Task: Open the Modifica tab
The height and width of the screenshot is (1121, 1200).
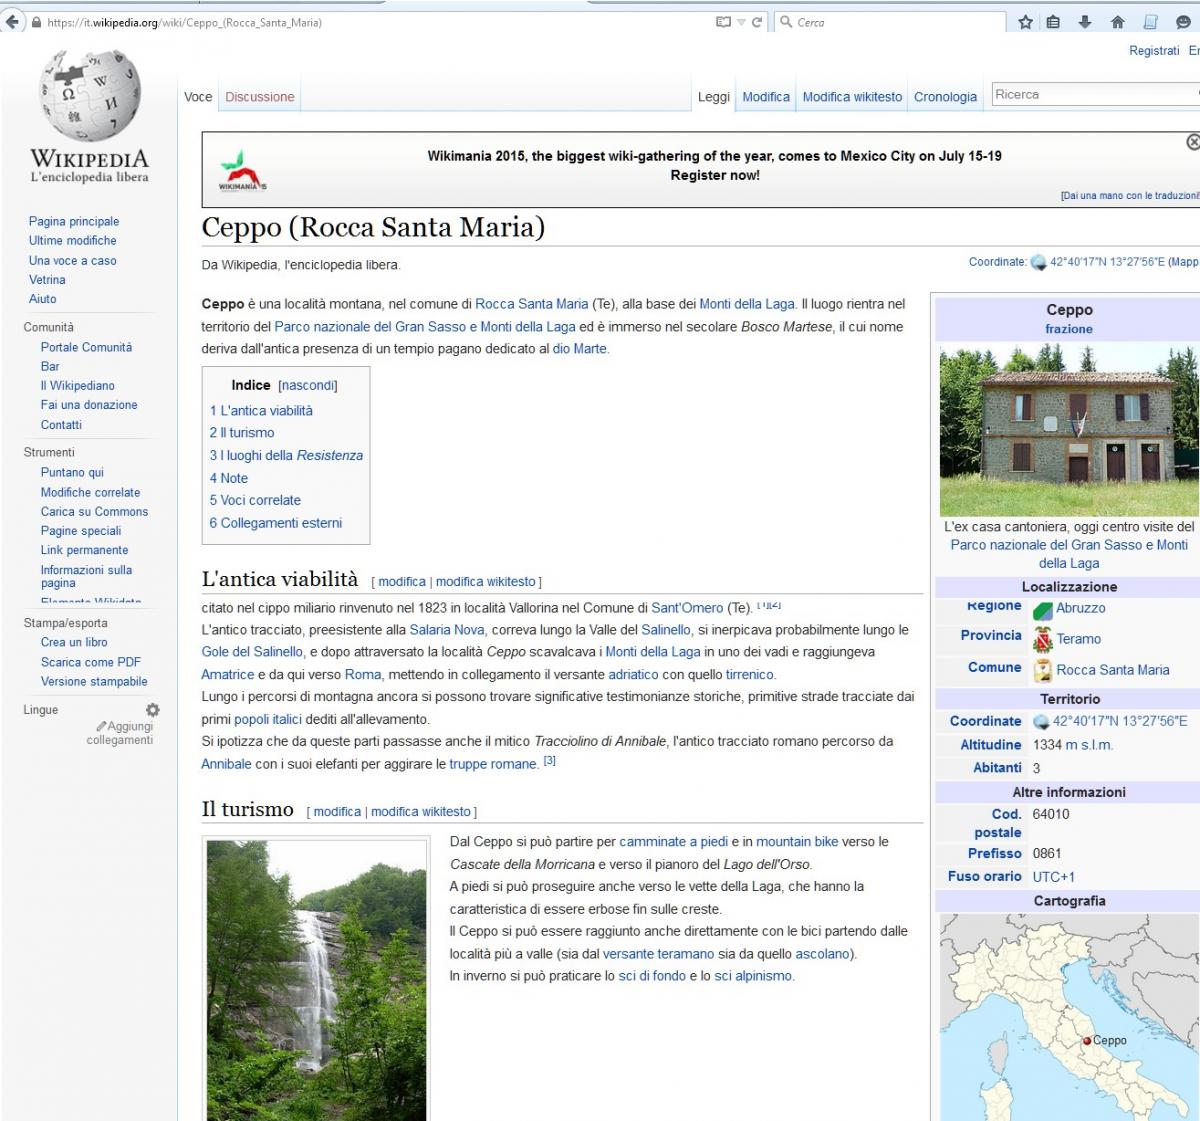Action: pos(766,97)
